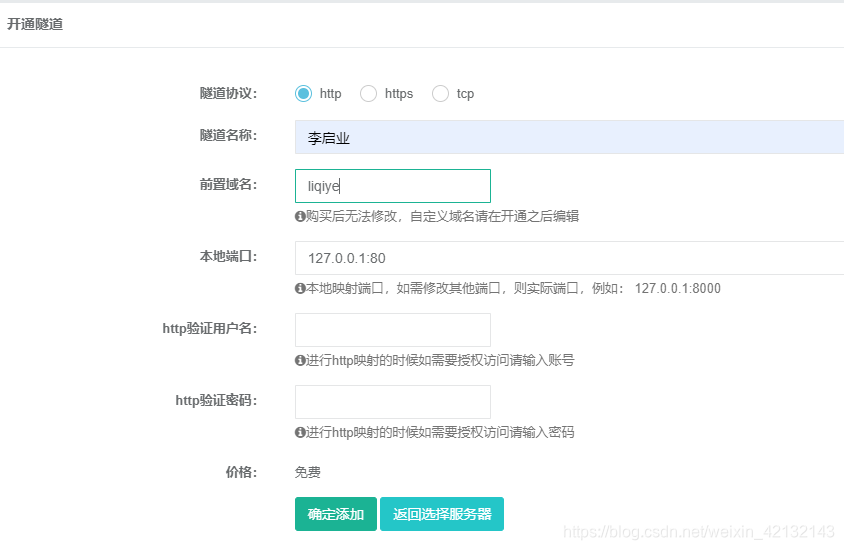Click the http验证密码 input field
Screen dimensions: 844x550
[393, 402]
